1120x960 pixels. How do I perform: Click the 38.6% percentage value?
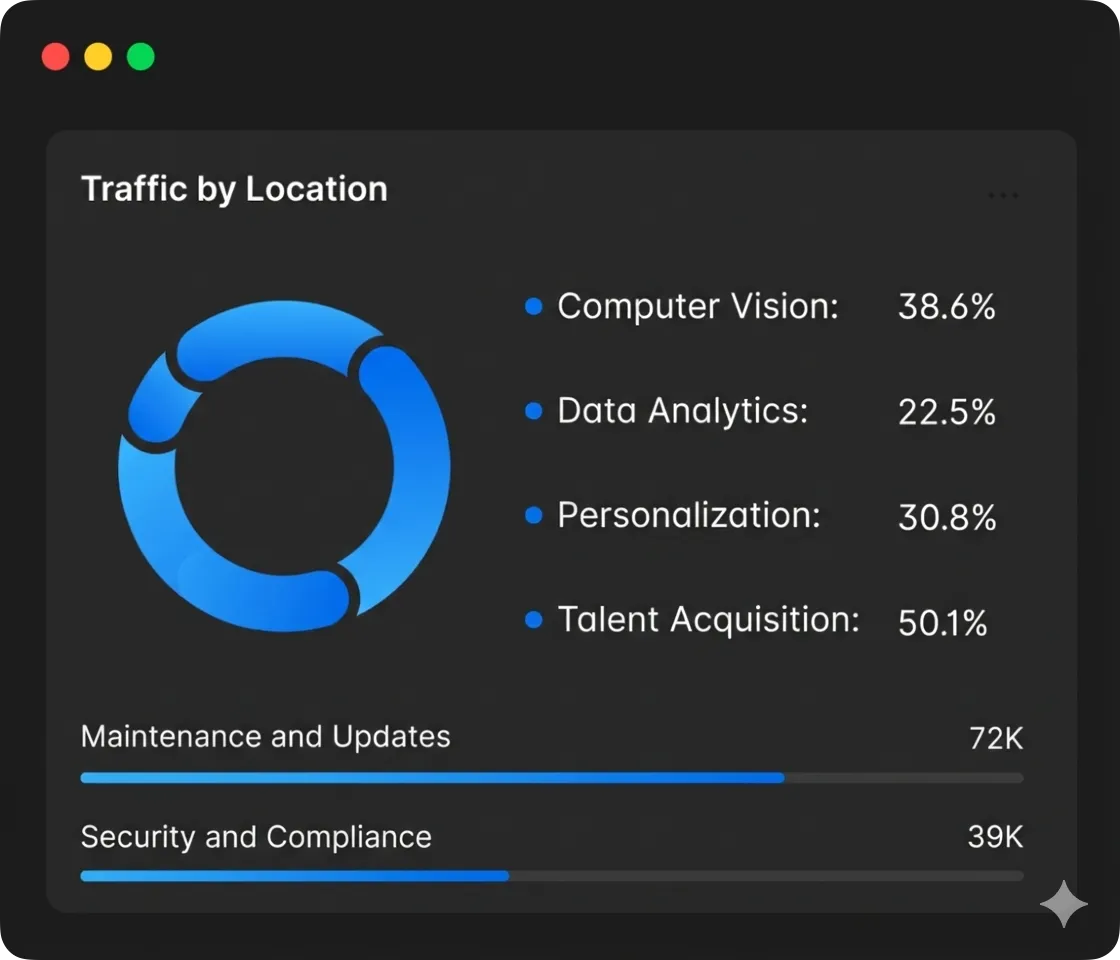(x=946, y=306)
